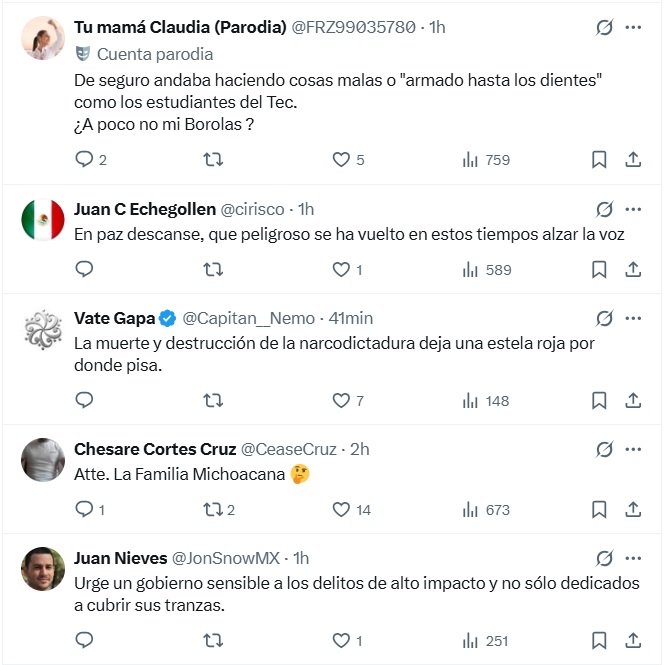Bookmark Juan Nieves's tweet
The width and height of the screenshot is (667, 665).
tap(599, 641)
